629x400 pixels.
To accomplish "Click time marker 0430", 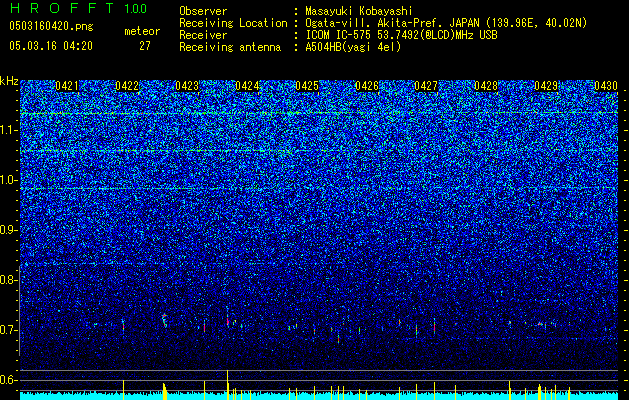I will click(x=606, y=86).
